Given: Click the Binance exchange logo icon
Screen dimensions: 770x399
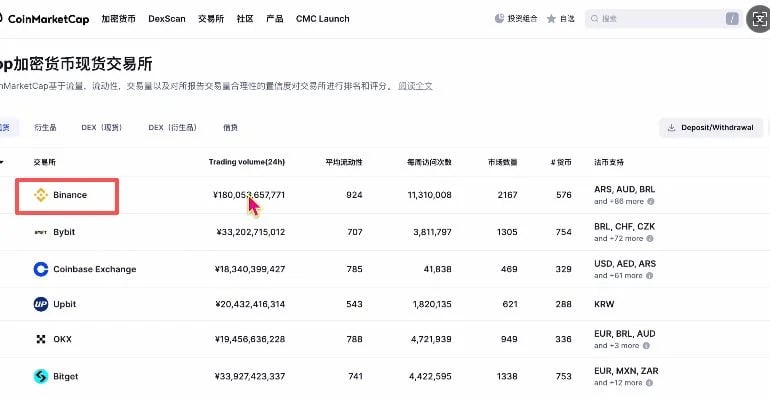Looking at the screenshot, I should click(41, 195).
